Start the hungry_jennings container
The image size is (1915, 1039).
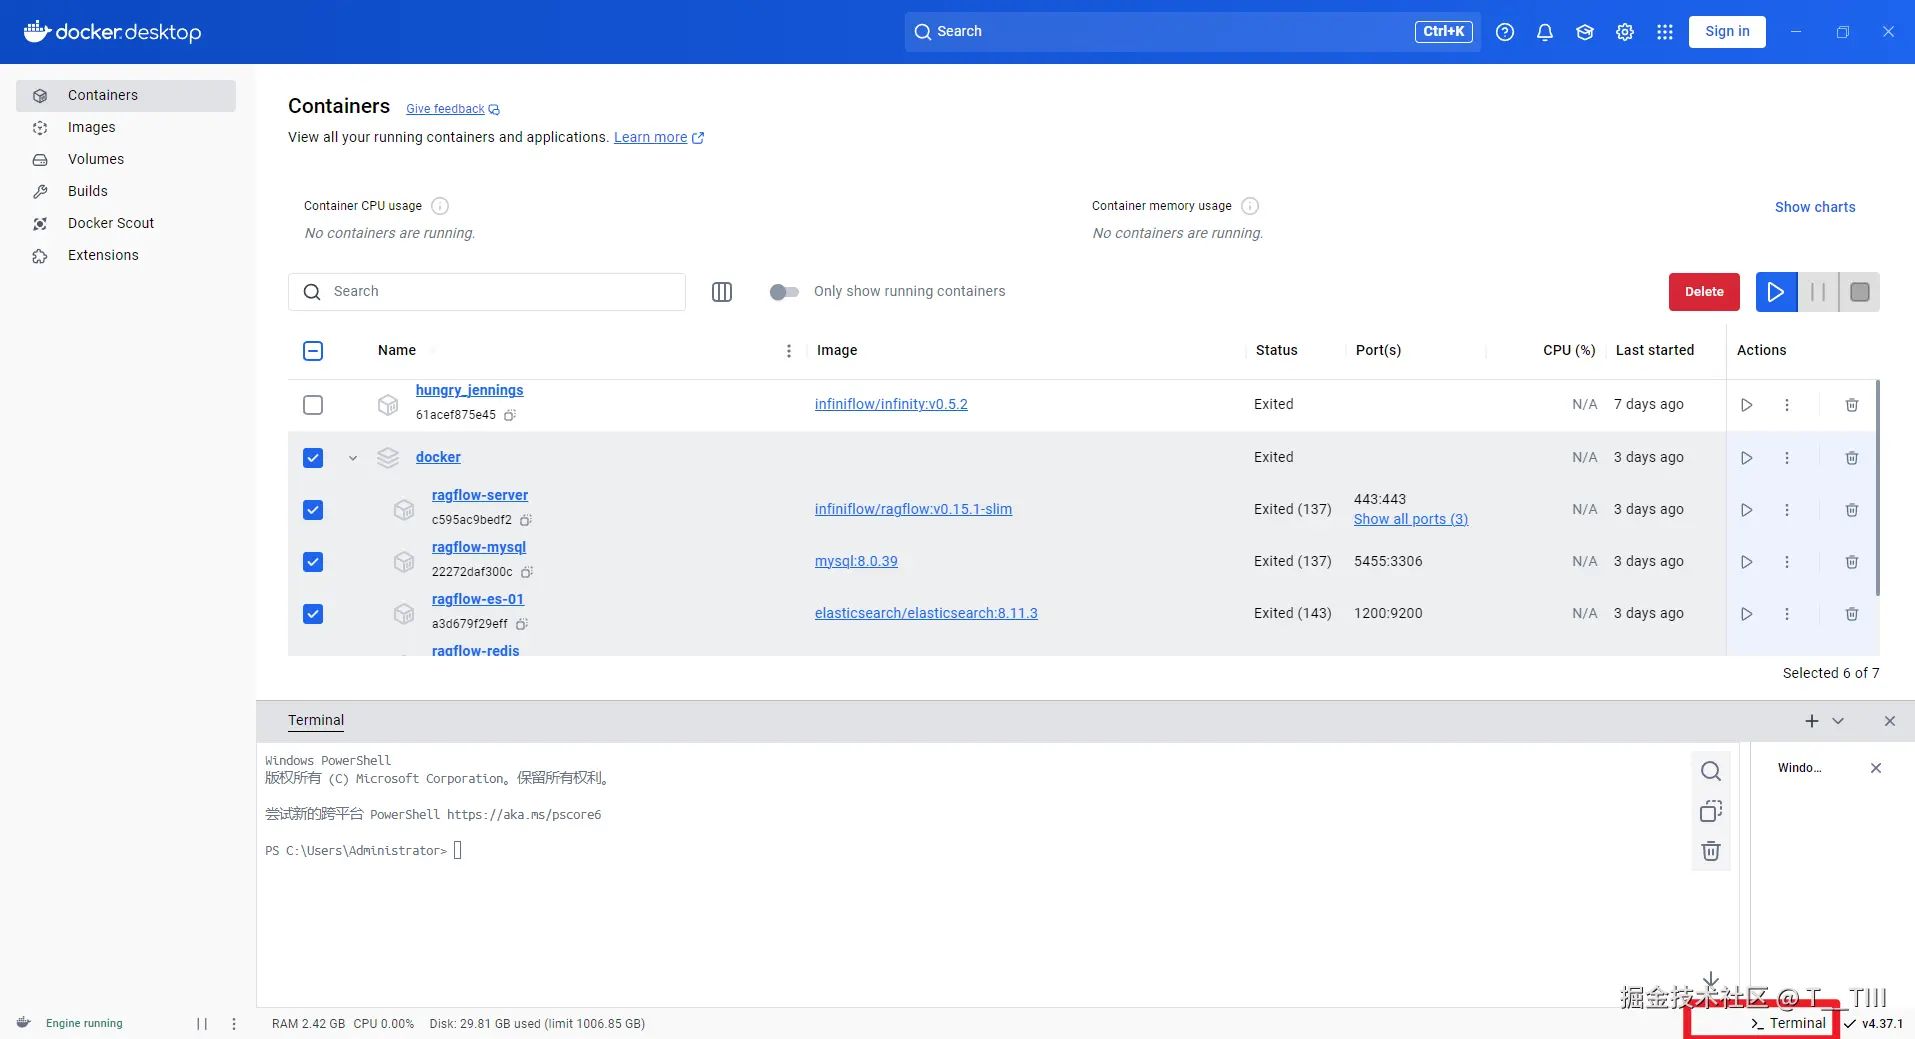[1747, 405]
